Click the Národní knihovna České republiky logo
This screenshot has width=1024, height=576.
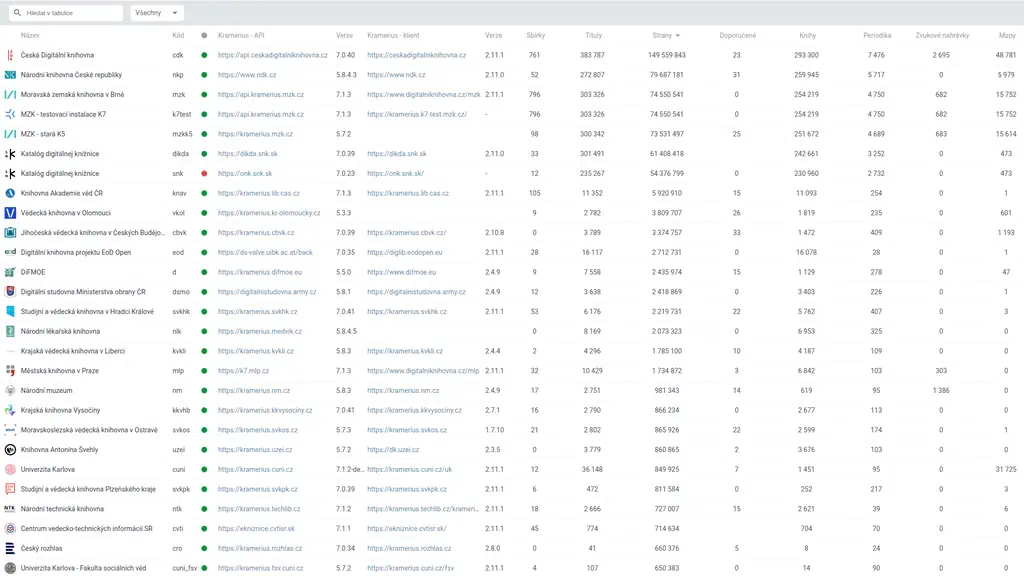pos(10,75)
